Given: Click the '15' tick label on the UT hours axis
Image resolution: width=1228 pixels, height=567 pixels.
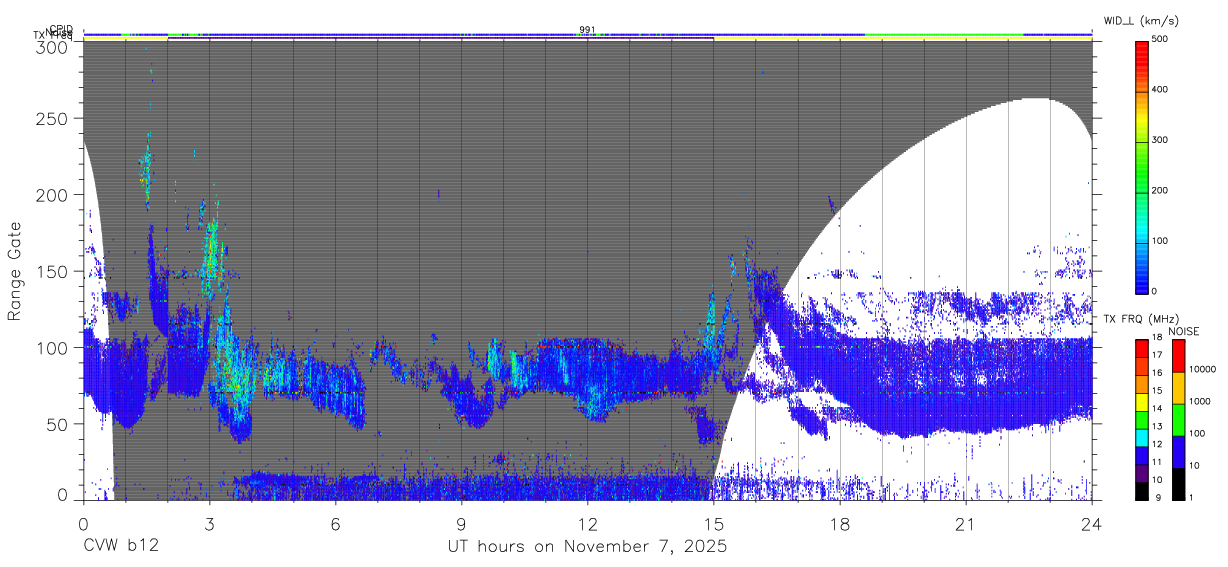Looking at the screenshot, I should click(x=713, y=524).
